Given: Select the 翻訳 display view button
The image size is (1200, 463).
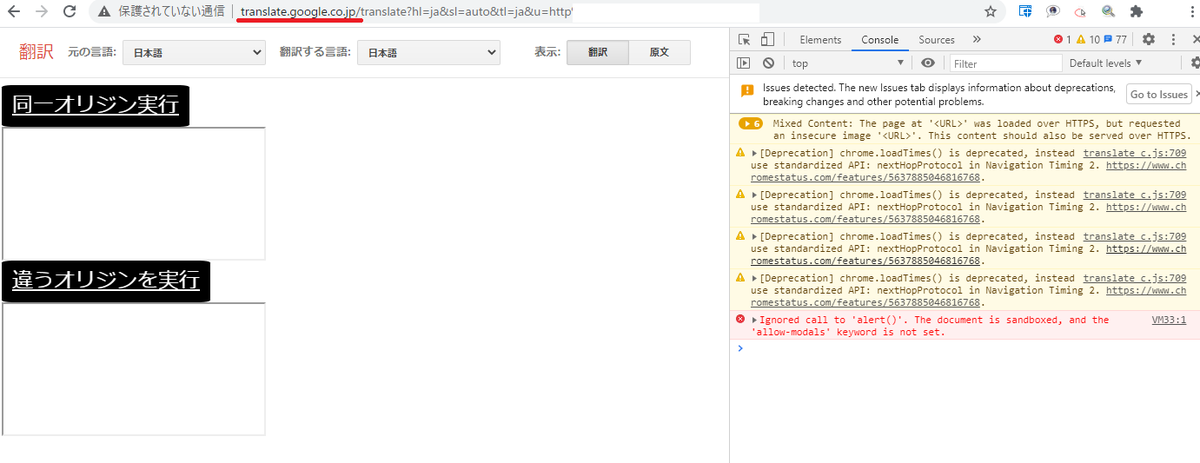Looking at the screenshot, I should [x=597, y=52].
